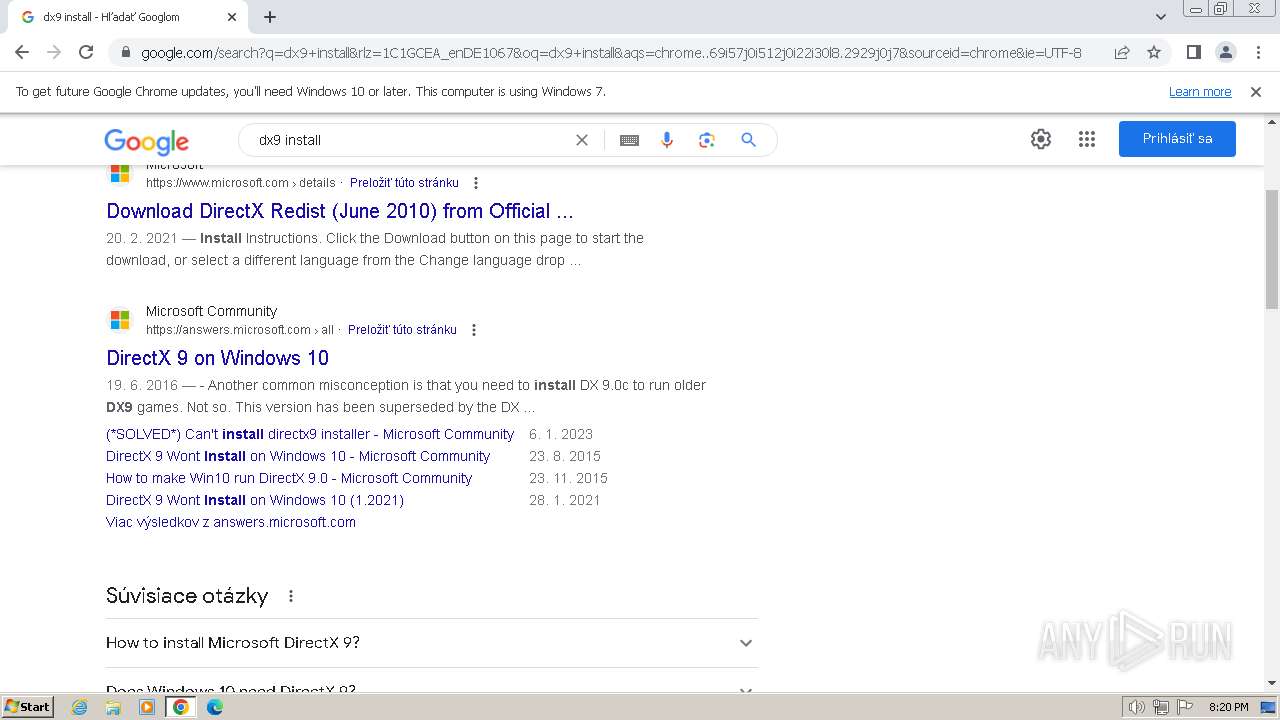Open the DirectX 9 on Windows 10 result
The image size is (1280, 720).
[217, 358]
